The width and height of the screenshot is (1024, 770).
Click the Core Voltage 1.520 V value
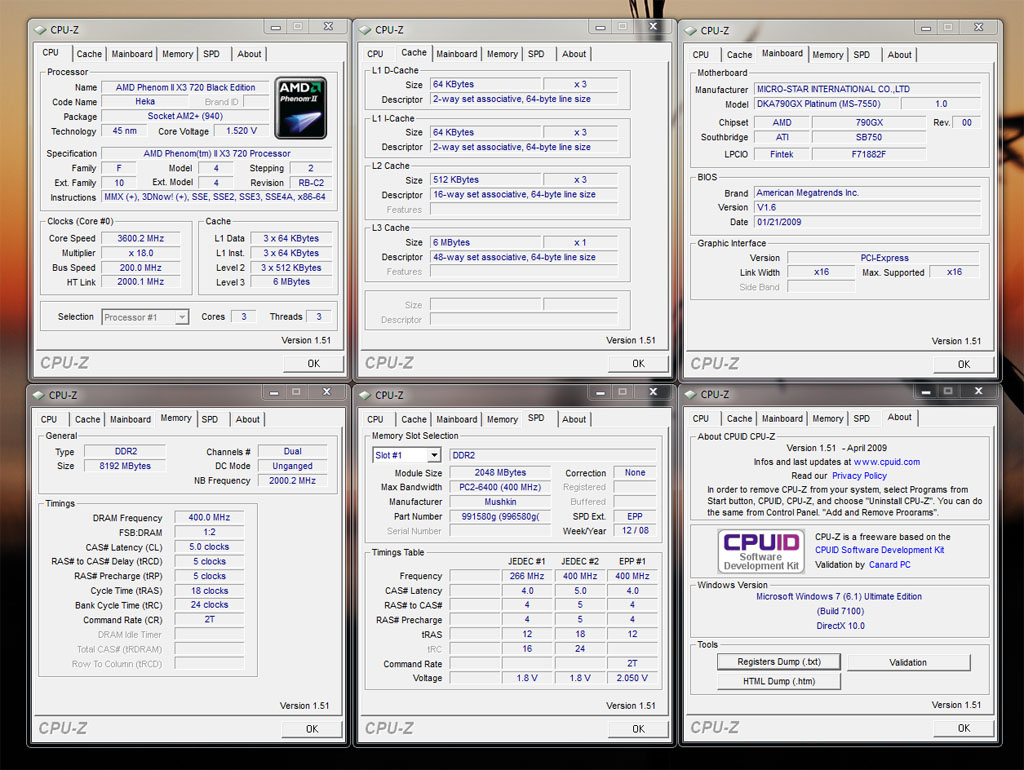coord(242,131)
